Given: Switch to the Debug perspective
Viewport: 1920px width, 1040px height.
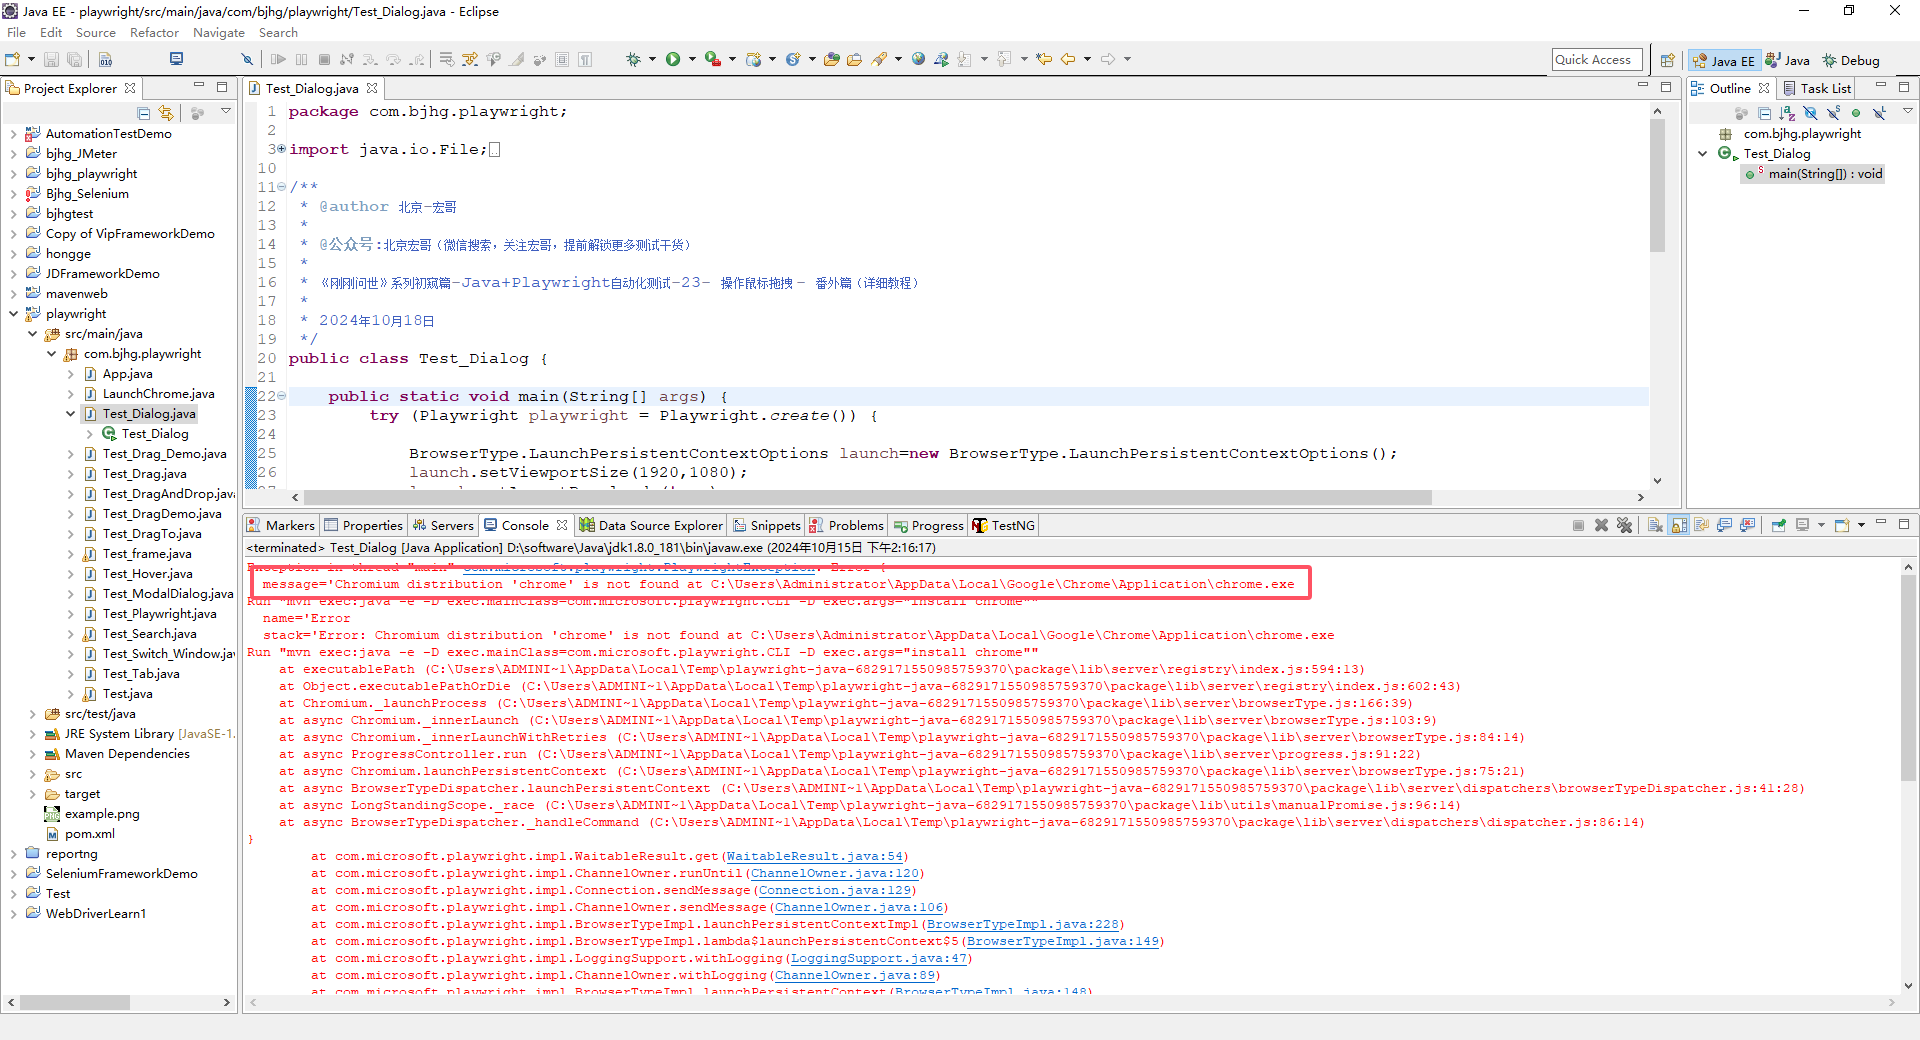Looking at the screenshot, I should pos(1850,61).
